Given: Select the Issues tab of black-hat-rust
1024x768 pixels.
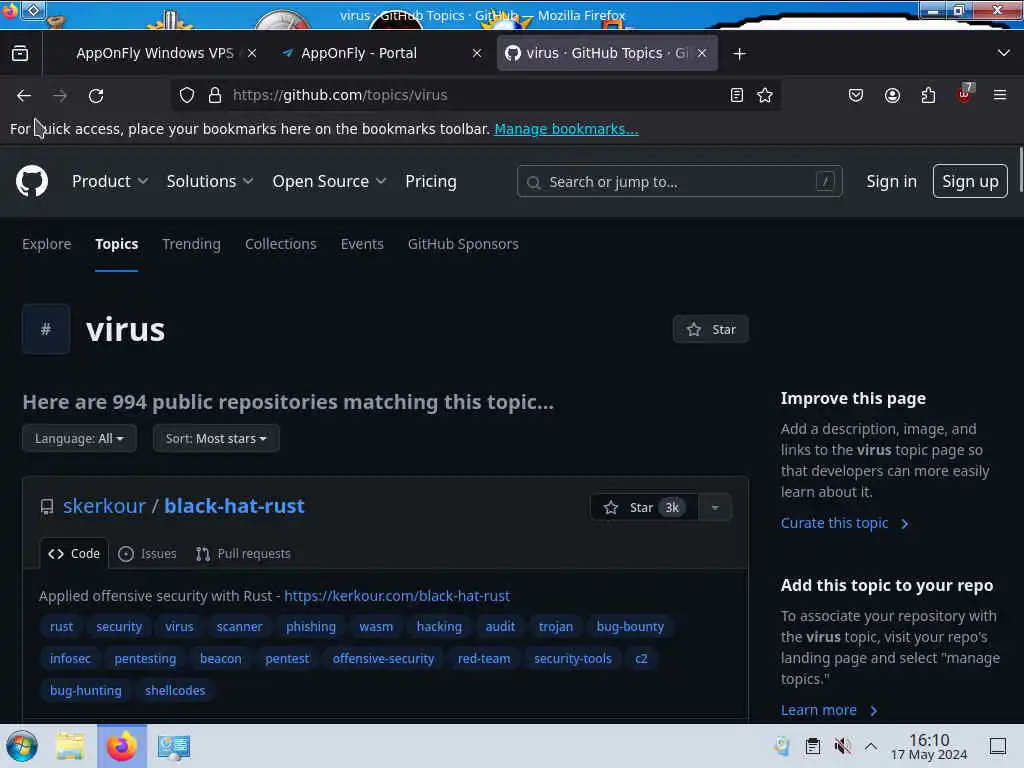Looking at the screenshot, I should [148, 554].
